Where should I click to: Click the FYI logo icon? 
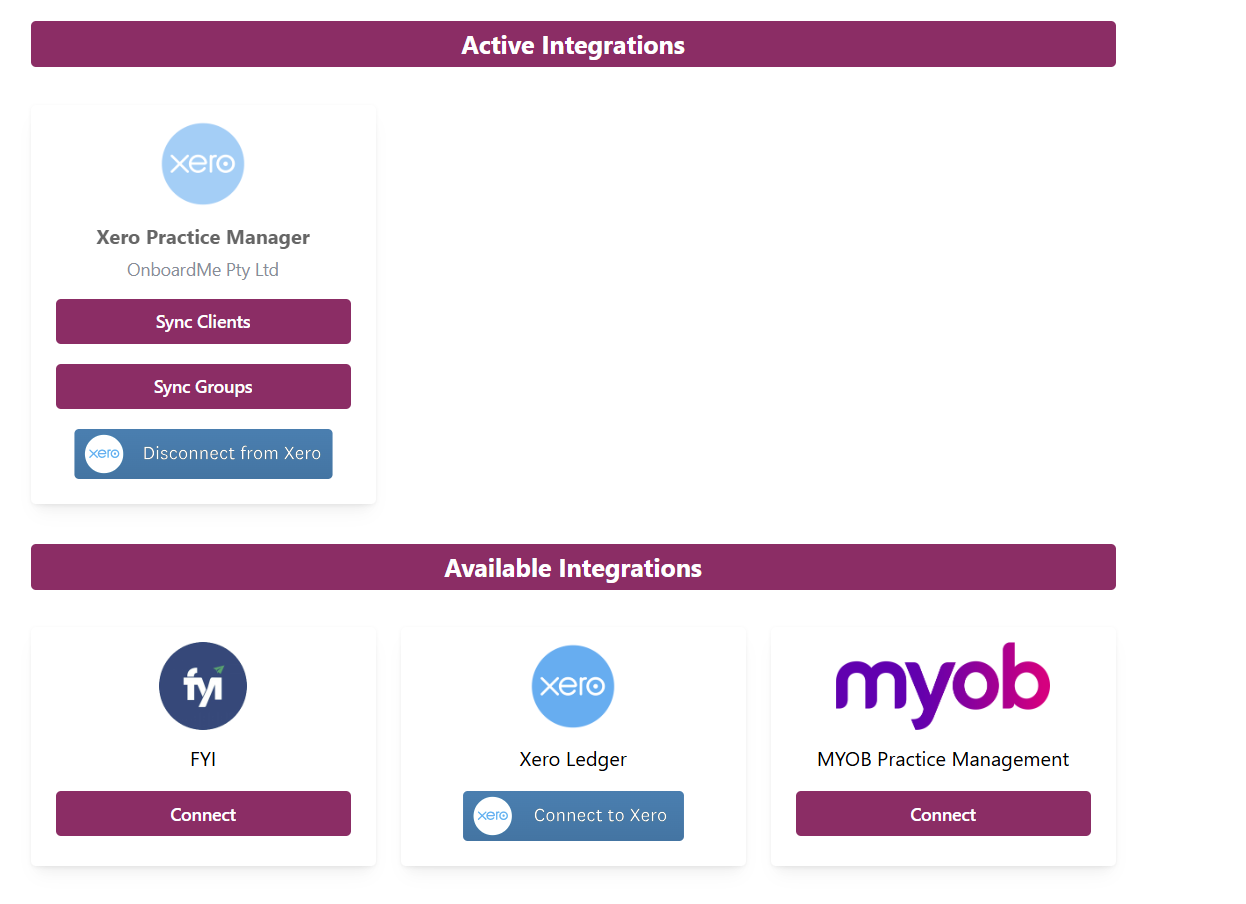coord(203,686)
